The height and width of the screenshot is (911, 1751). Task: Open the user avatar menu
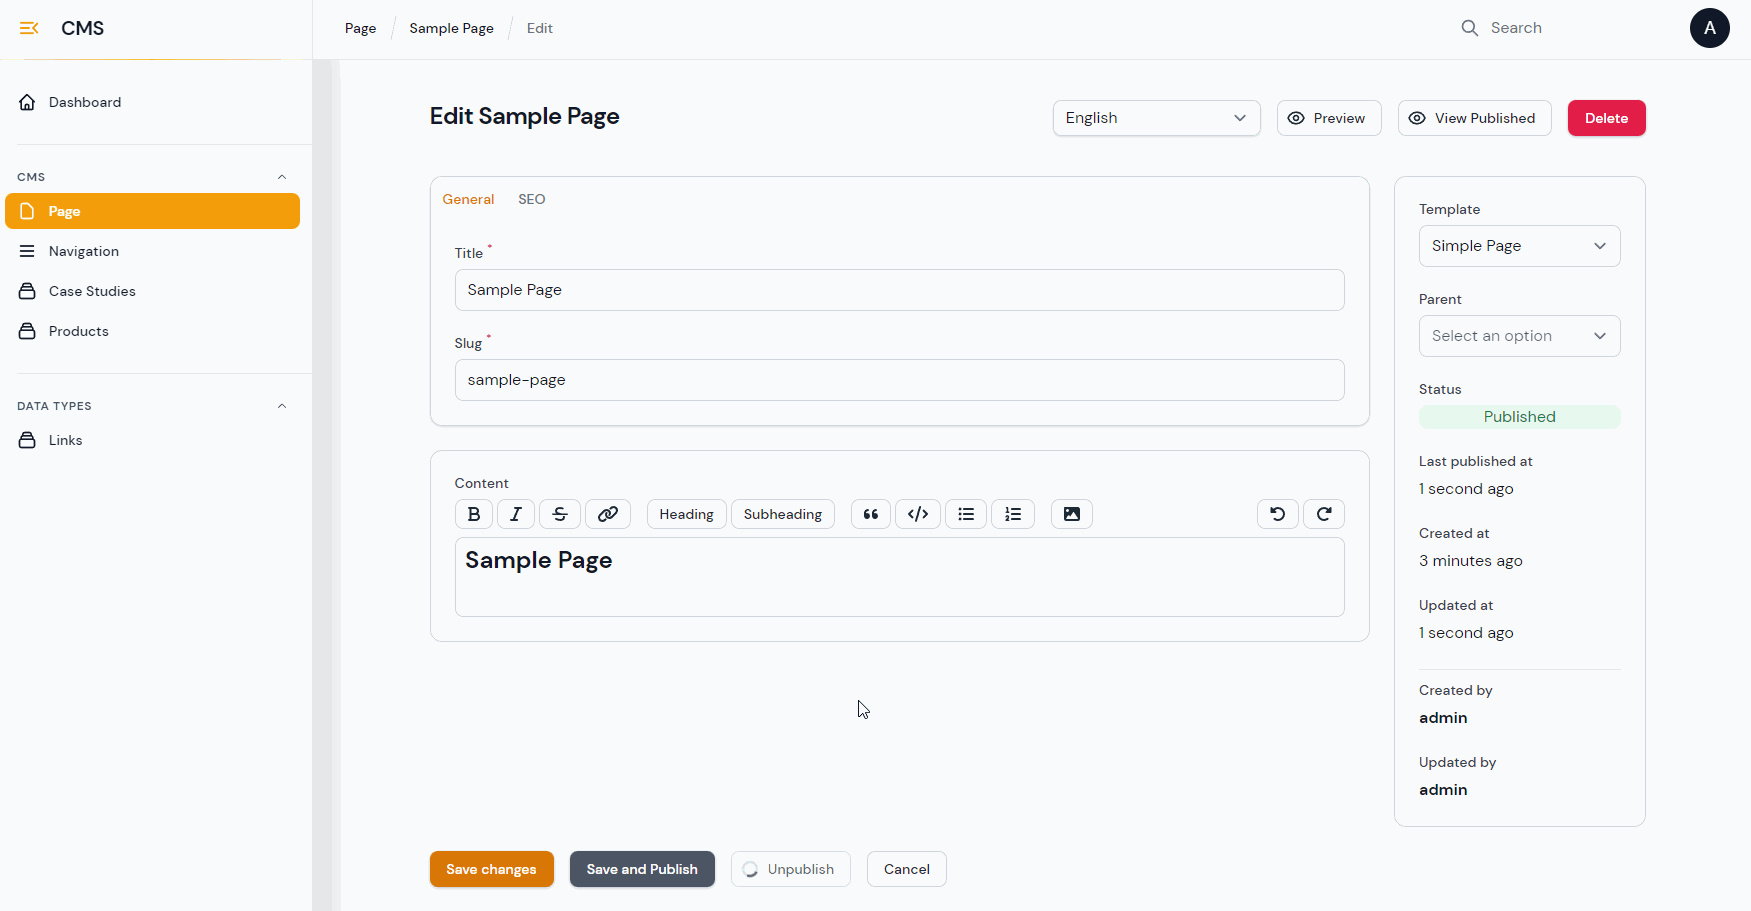tap(1710, 28)
